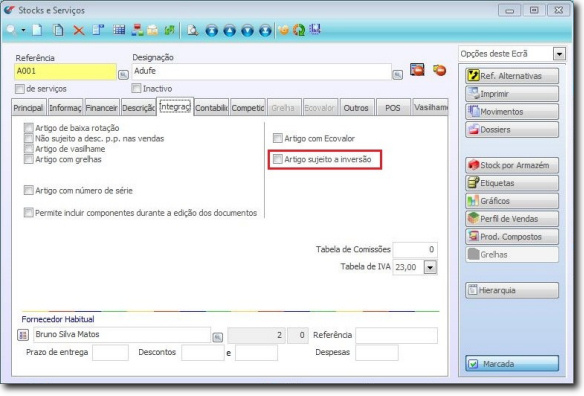Expand 'Opções deste Ecrã' dropdown
Image resolution: width=584 pixels, height=396 pixels.
pyautogui.click(x=559, y=54)
